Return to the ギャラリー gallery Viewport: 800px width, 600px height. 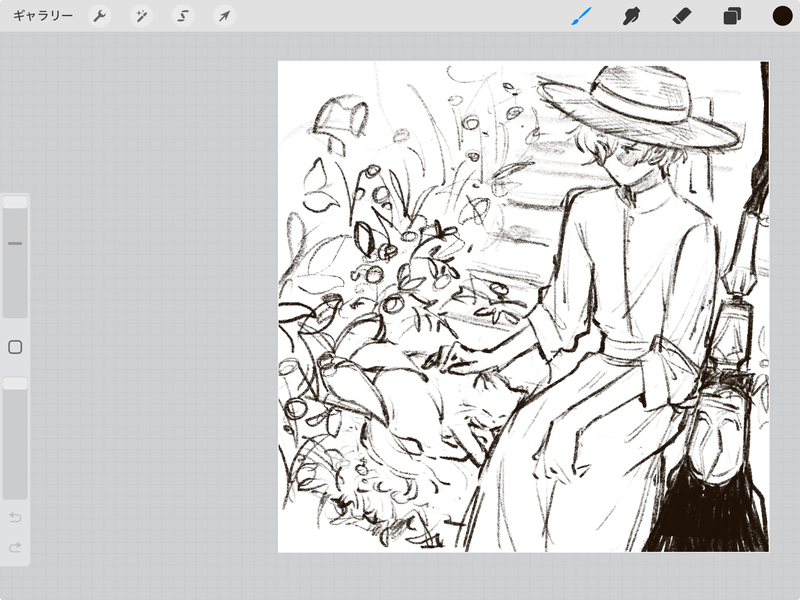pyautogui.click(x=43, y=16)
